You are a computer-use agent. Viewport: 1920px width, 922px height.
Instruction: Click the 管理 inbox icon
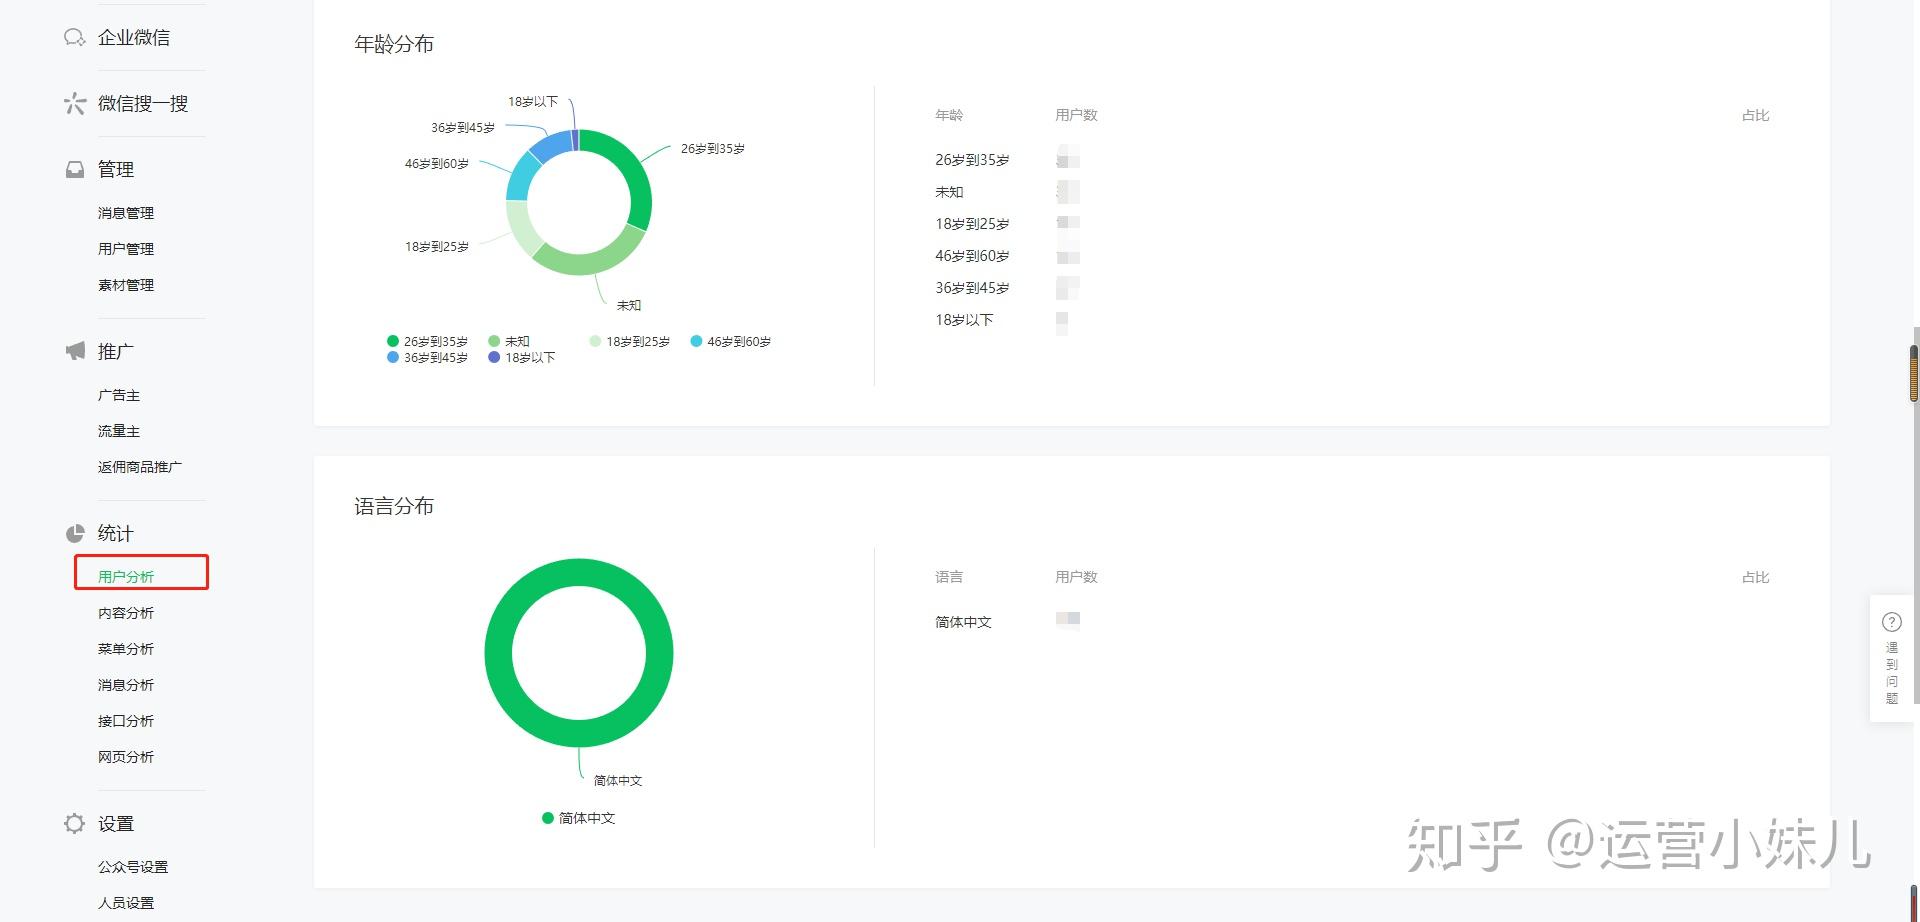(x=75, y=170)
